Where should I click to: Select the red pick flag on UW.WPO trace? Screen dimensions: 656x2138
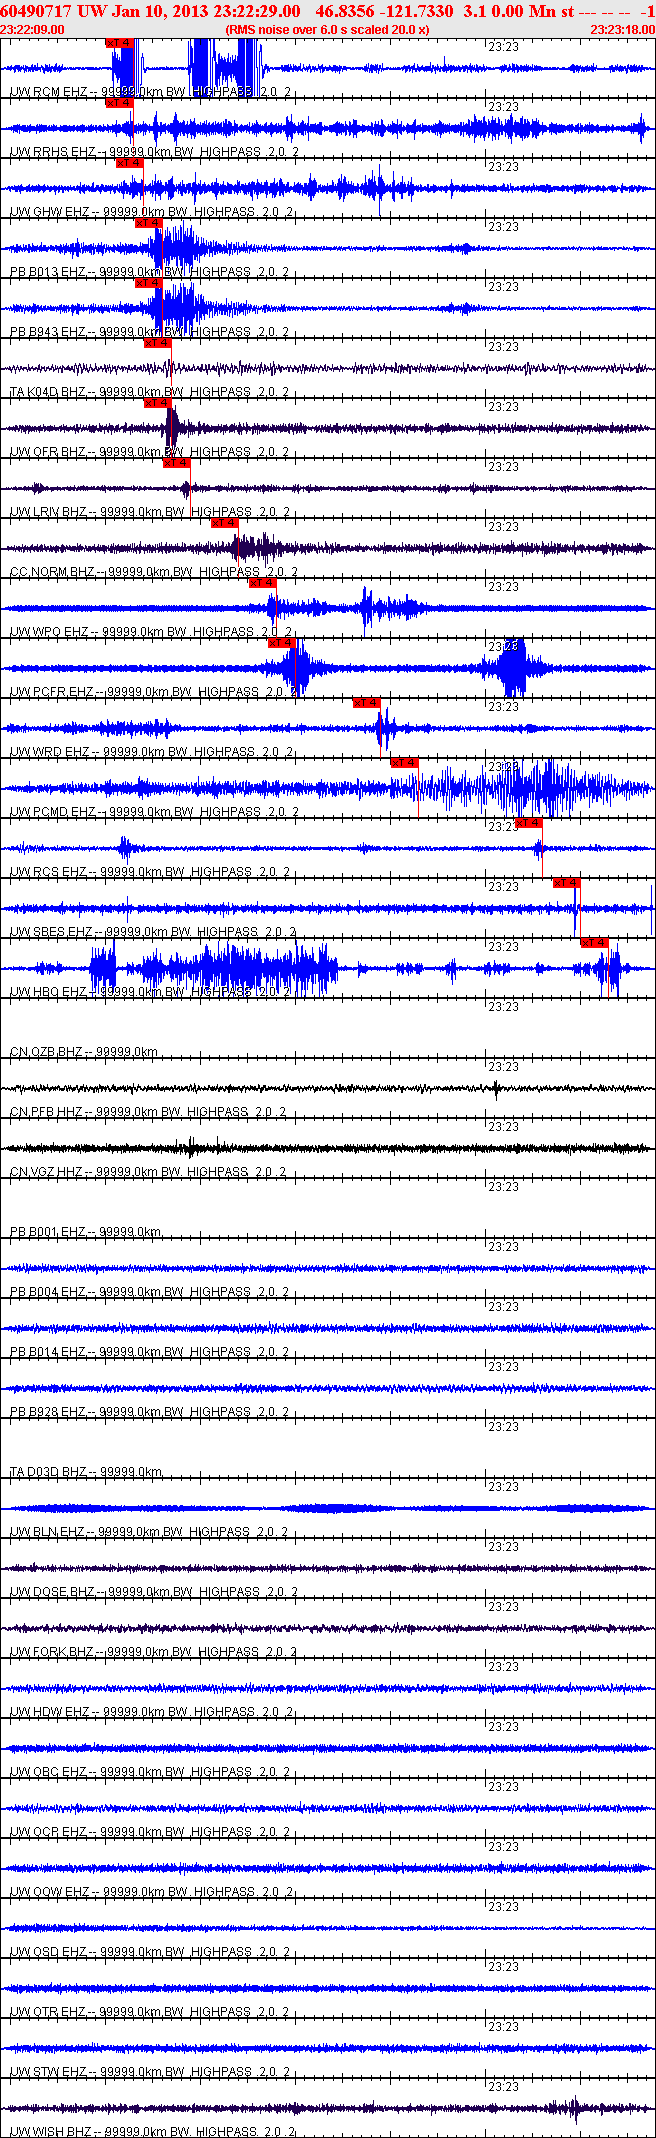[262, 583]
